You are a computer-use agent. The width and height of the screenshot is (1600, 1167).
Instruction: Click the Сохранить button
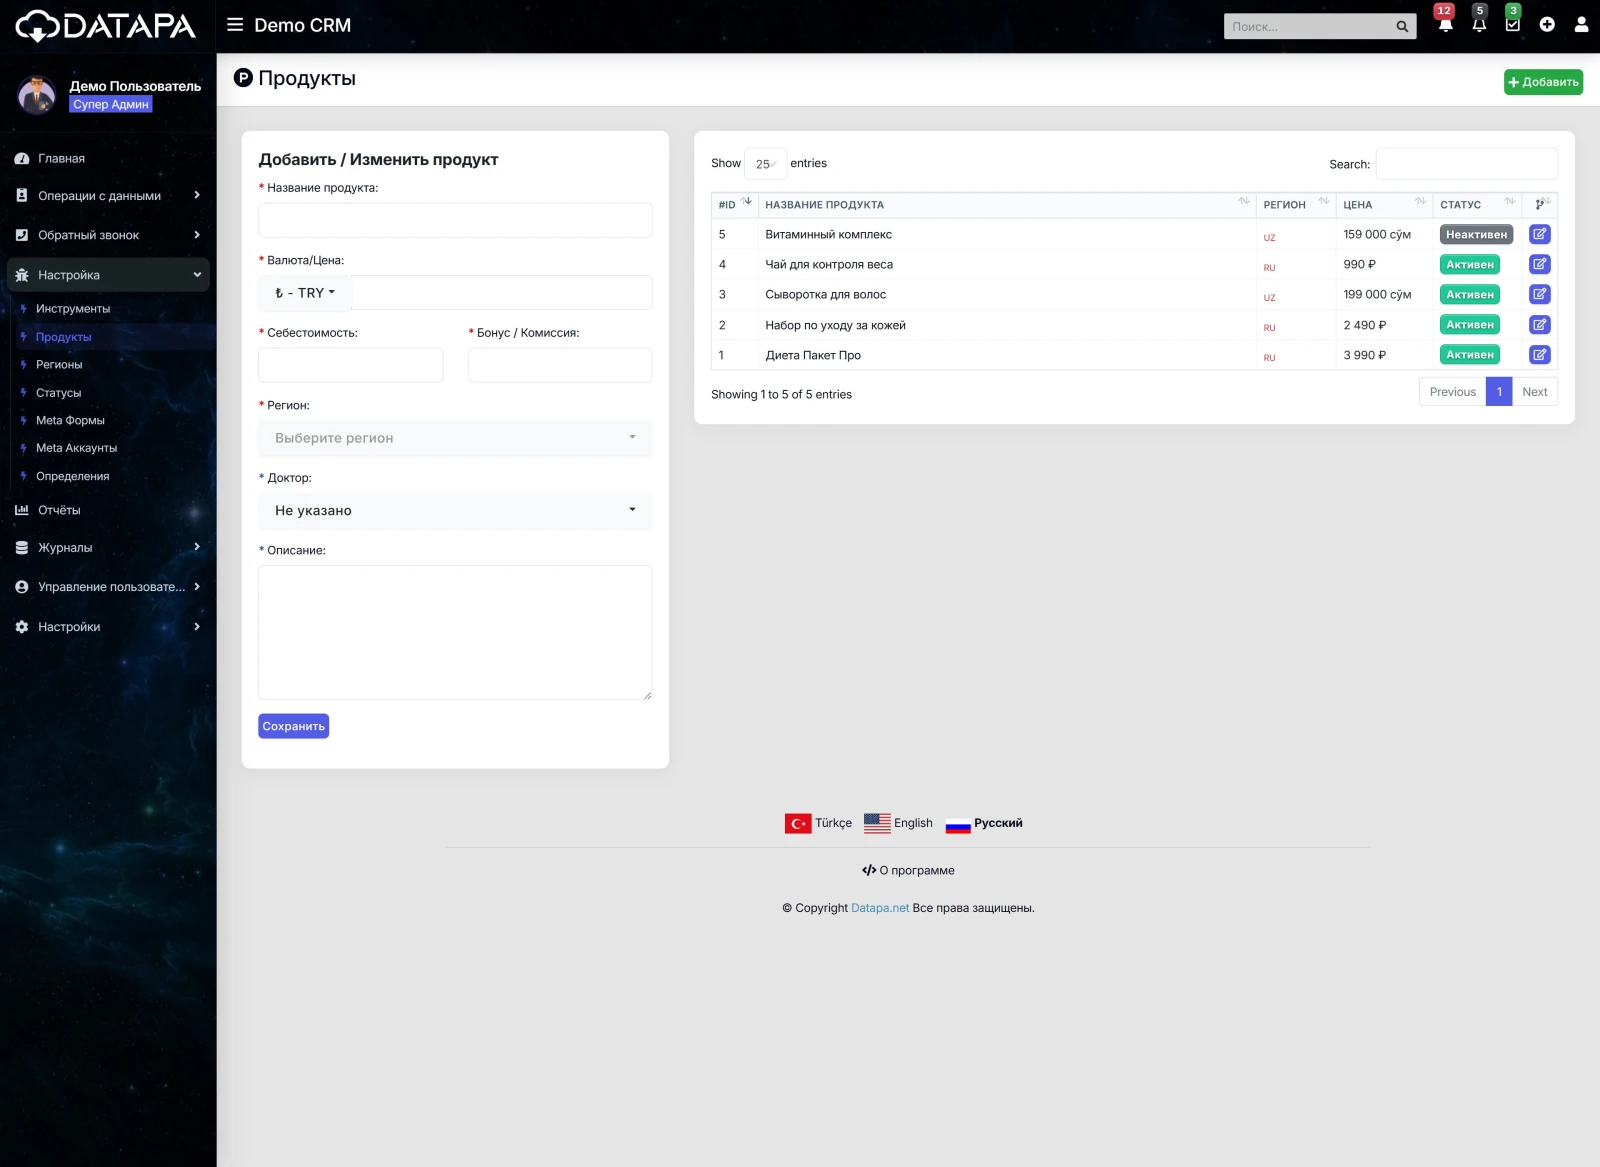pos(293,726)
